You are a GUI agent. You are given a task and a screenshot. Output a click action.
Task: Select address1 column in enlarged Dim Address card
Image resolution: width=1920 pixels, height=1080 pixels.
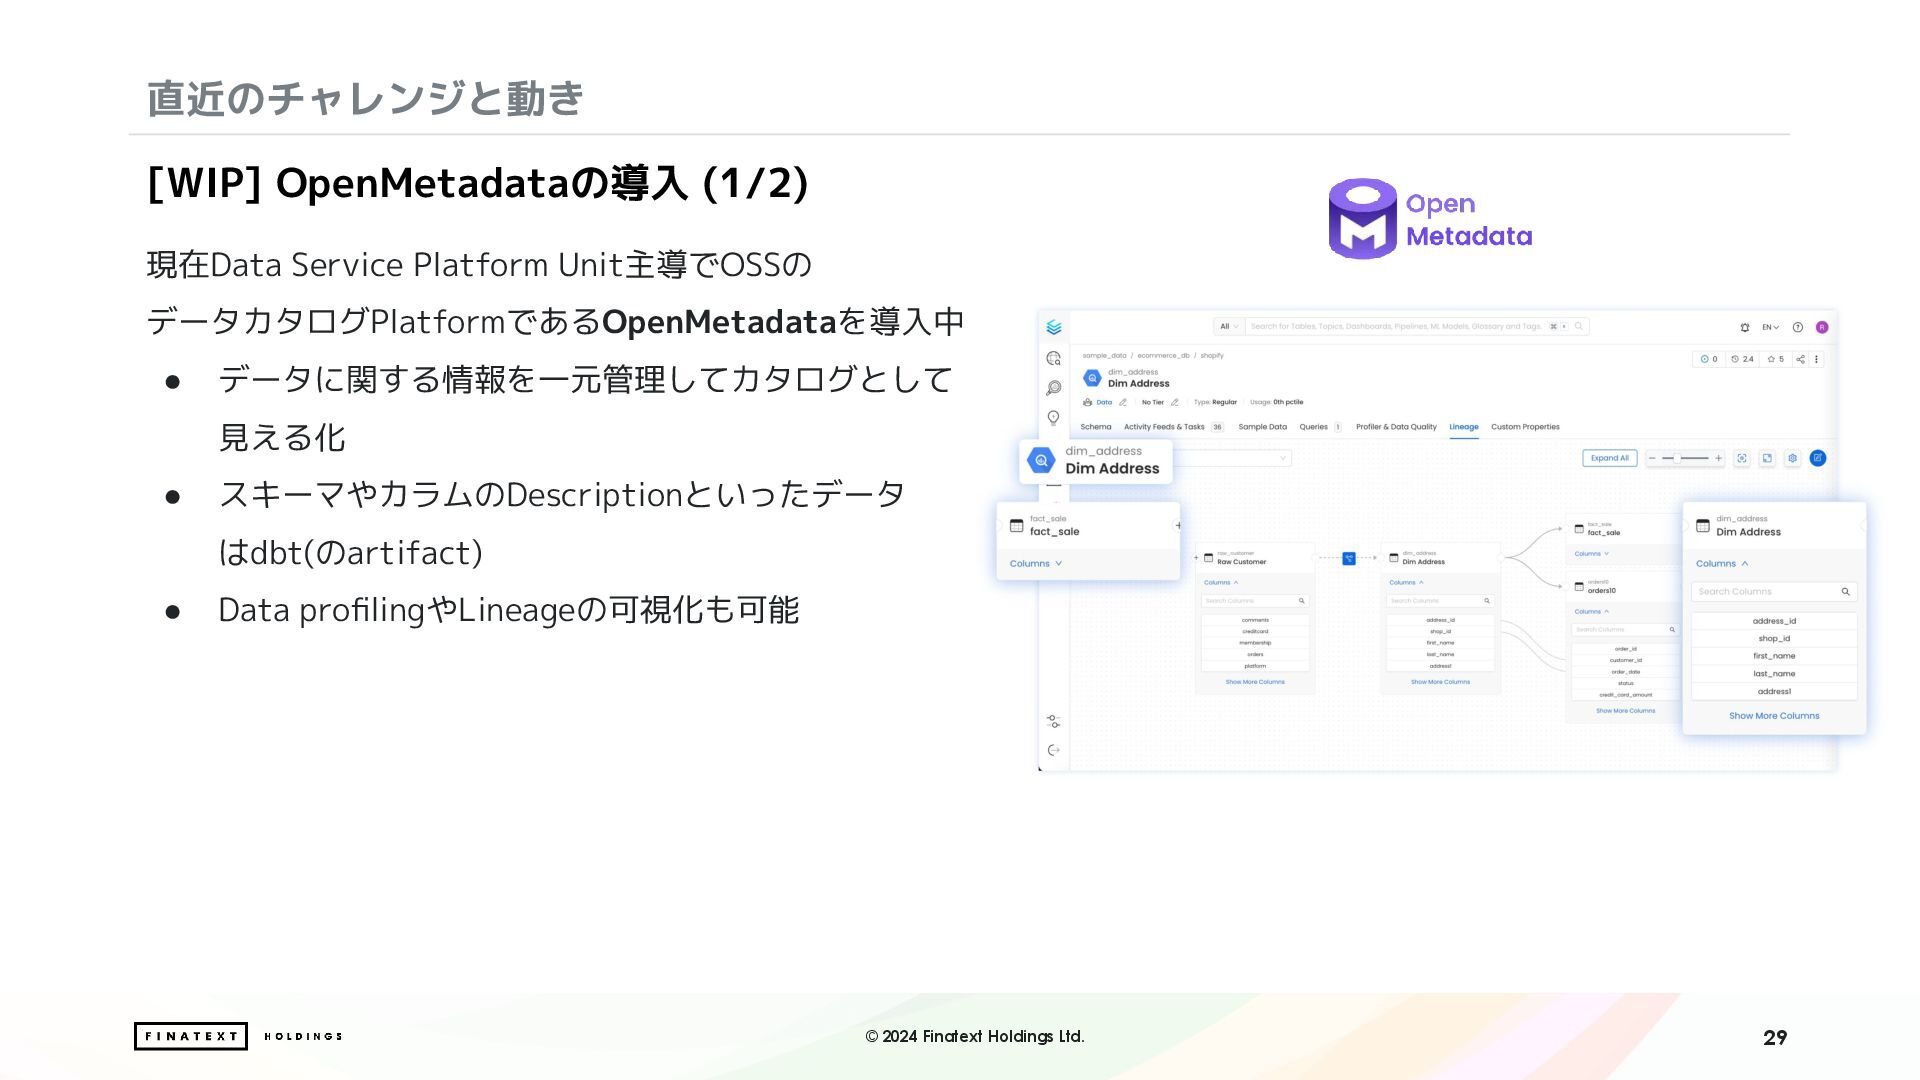pos(1774,692)
